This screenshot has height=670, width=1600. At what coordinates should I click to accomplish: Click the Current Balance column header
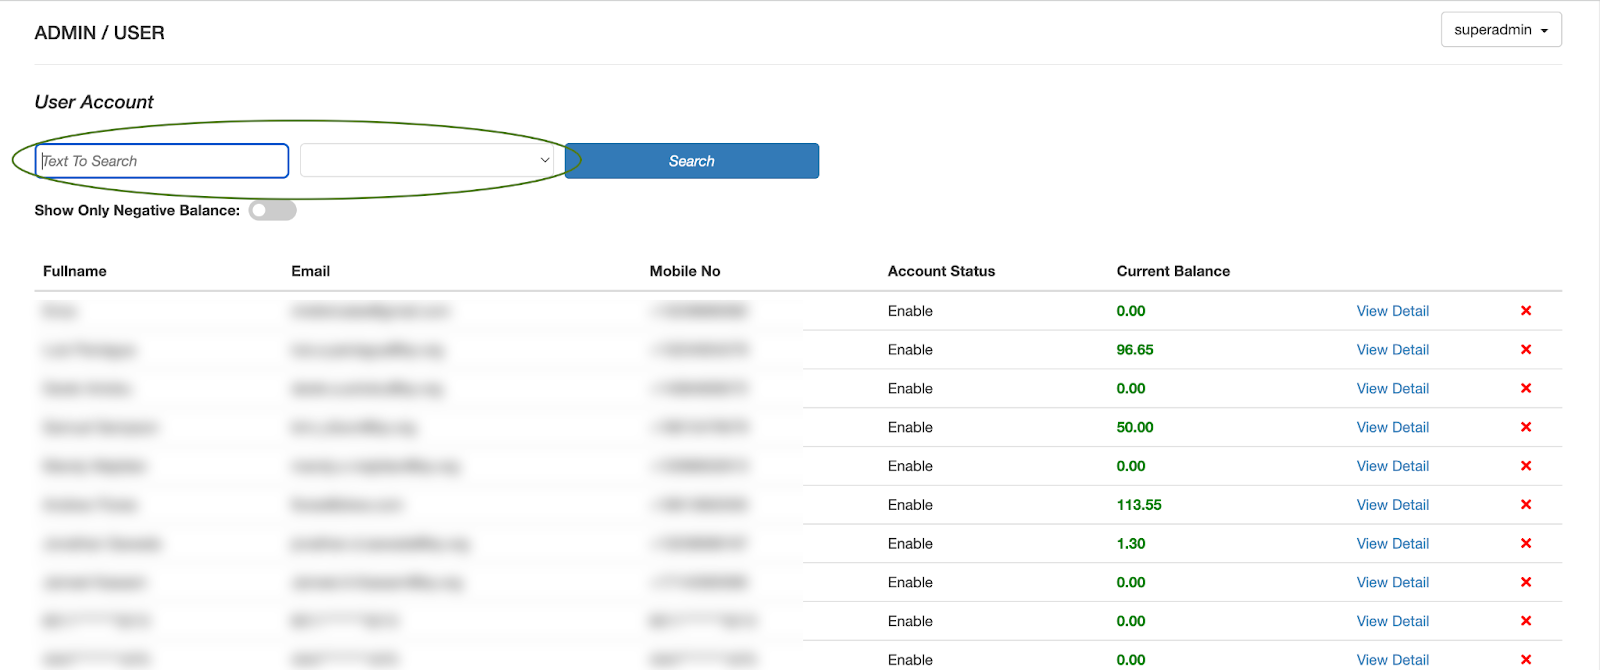click(x=1174, y=271)
